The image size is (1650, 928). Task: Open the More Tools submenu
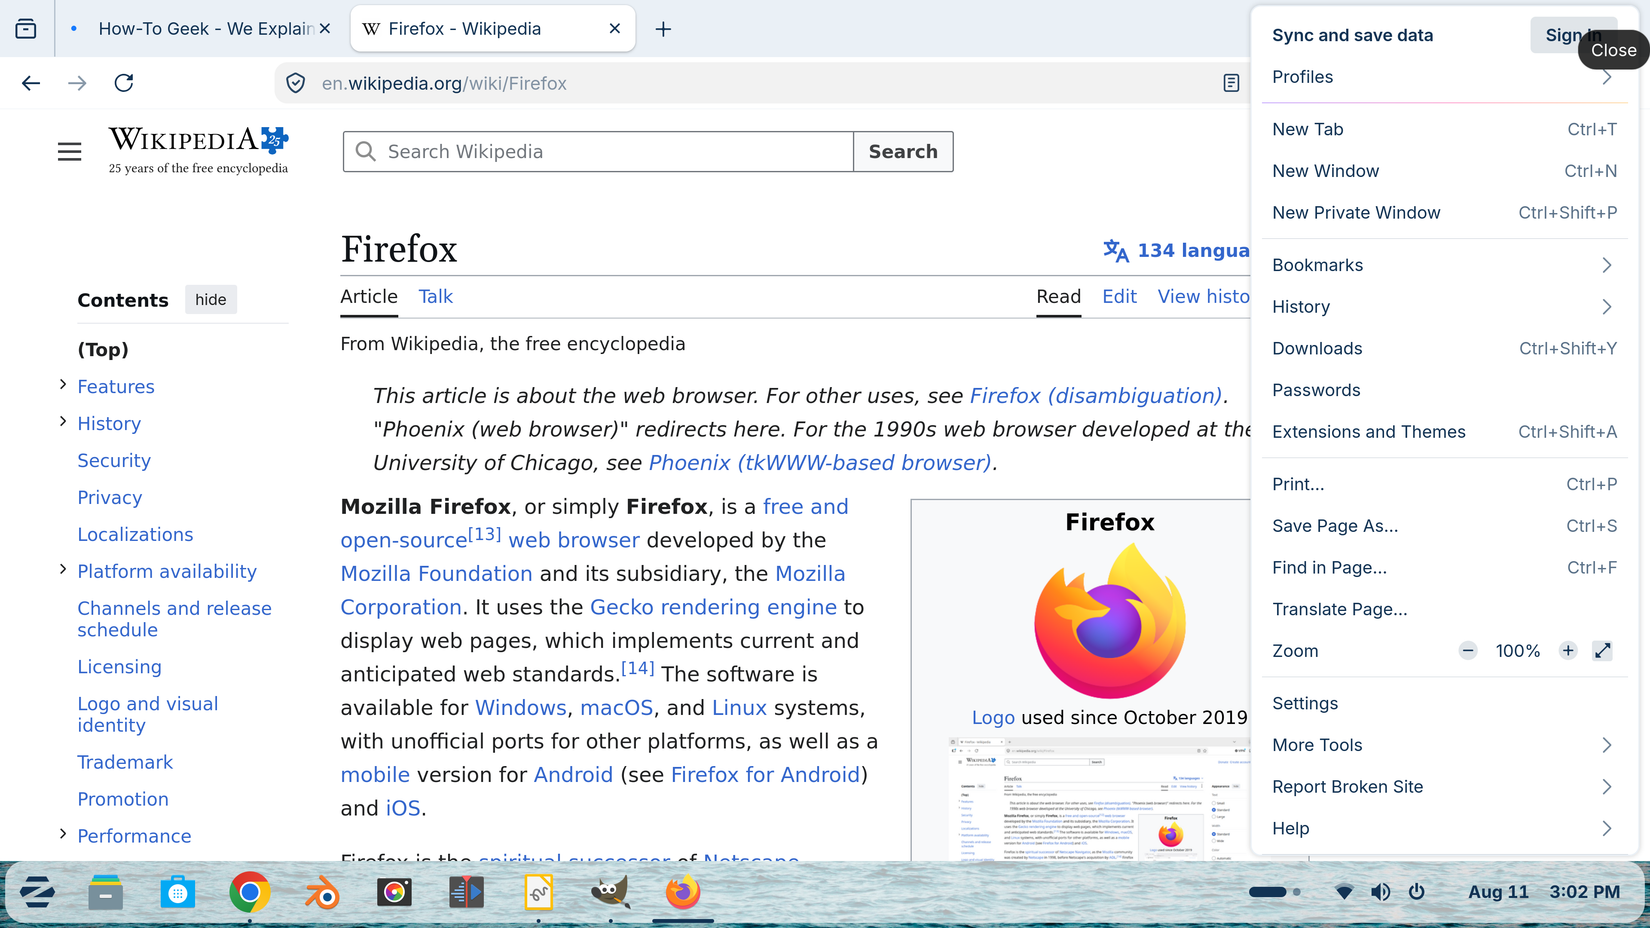pyautogui.click(x=1444, y=745)
